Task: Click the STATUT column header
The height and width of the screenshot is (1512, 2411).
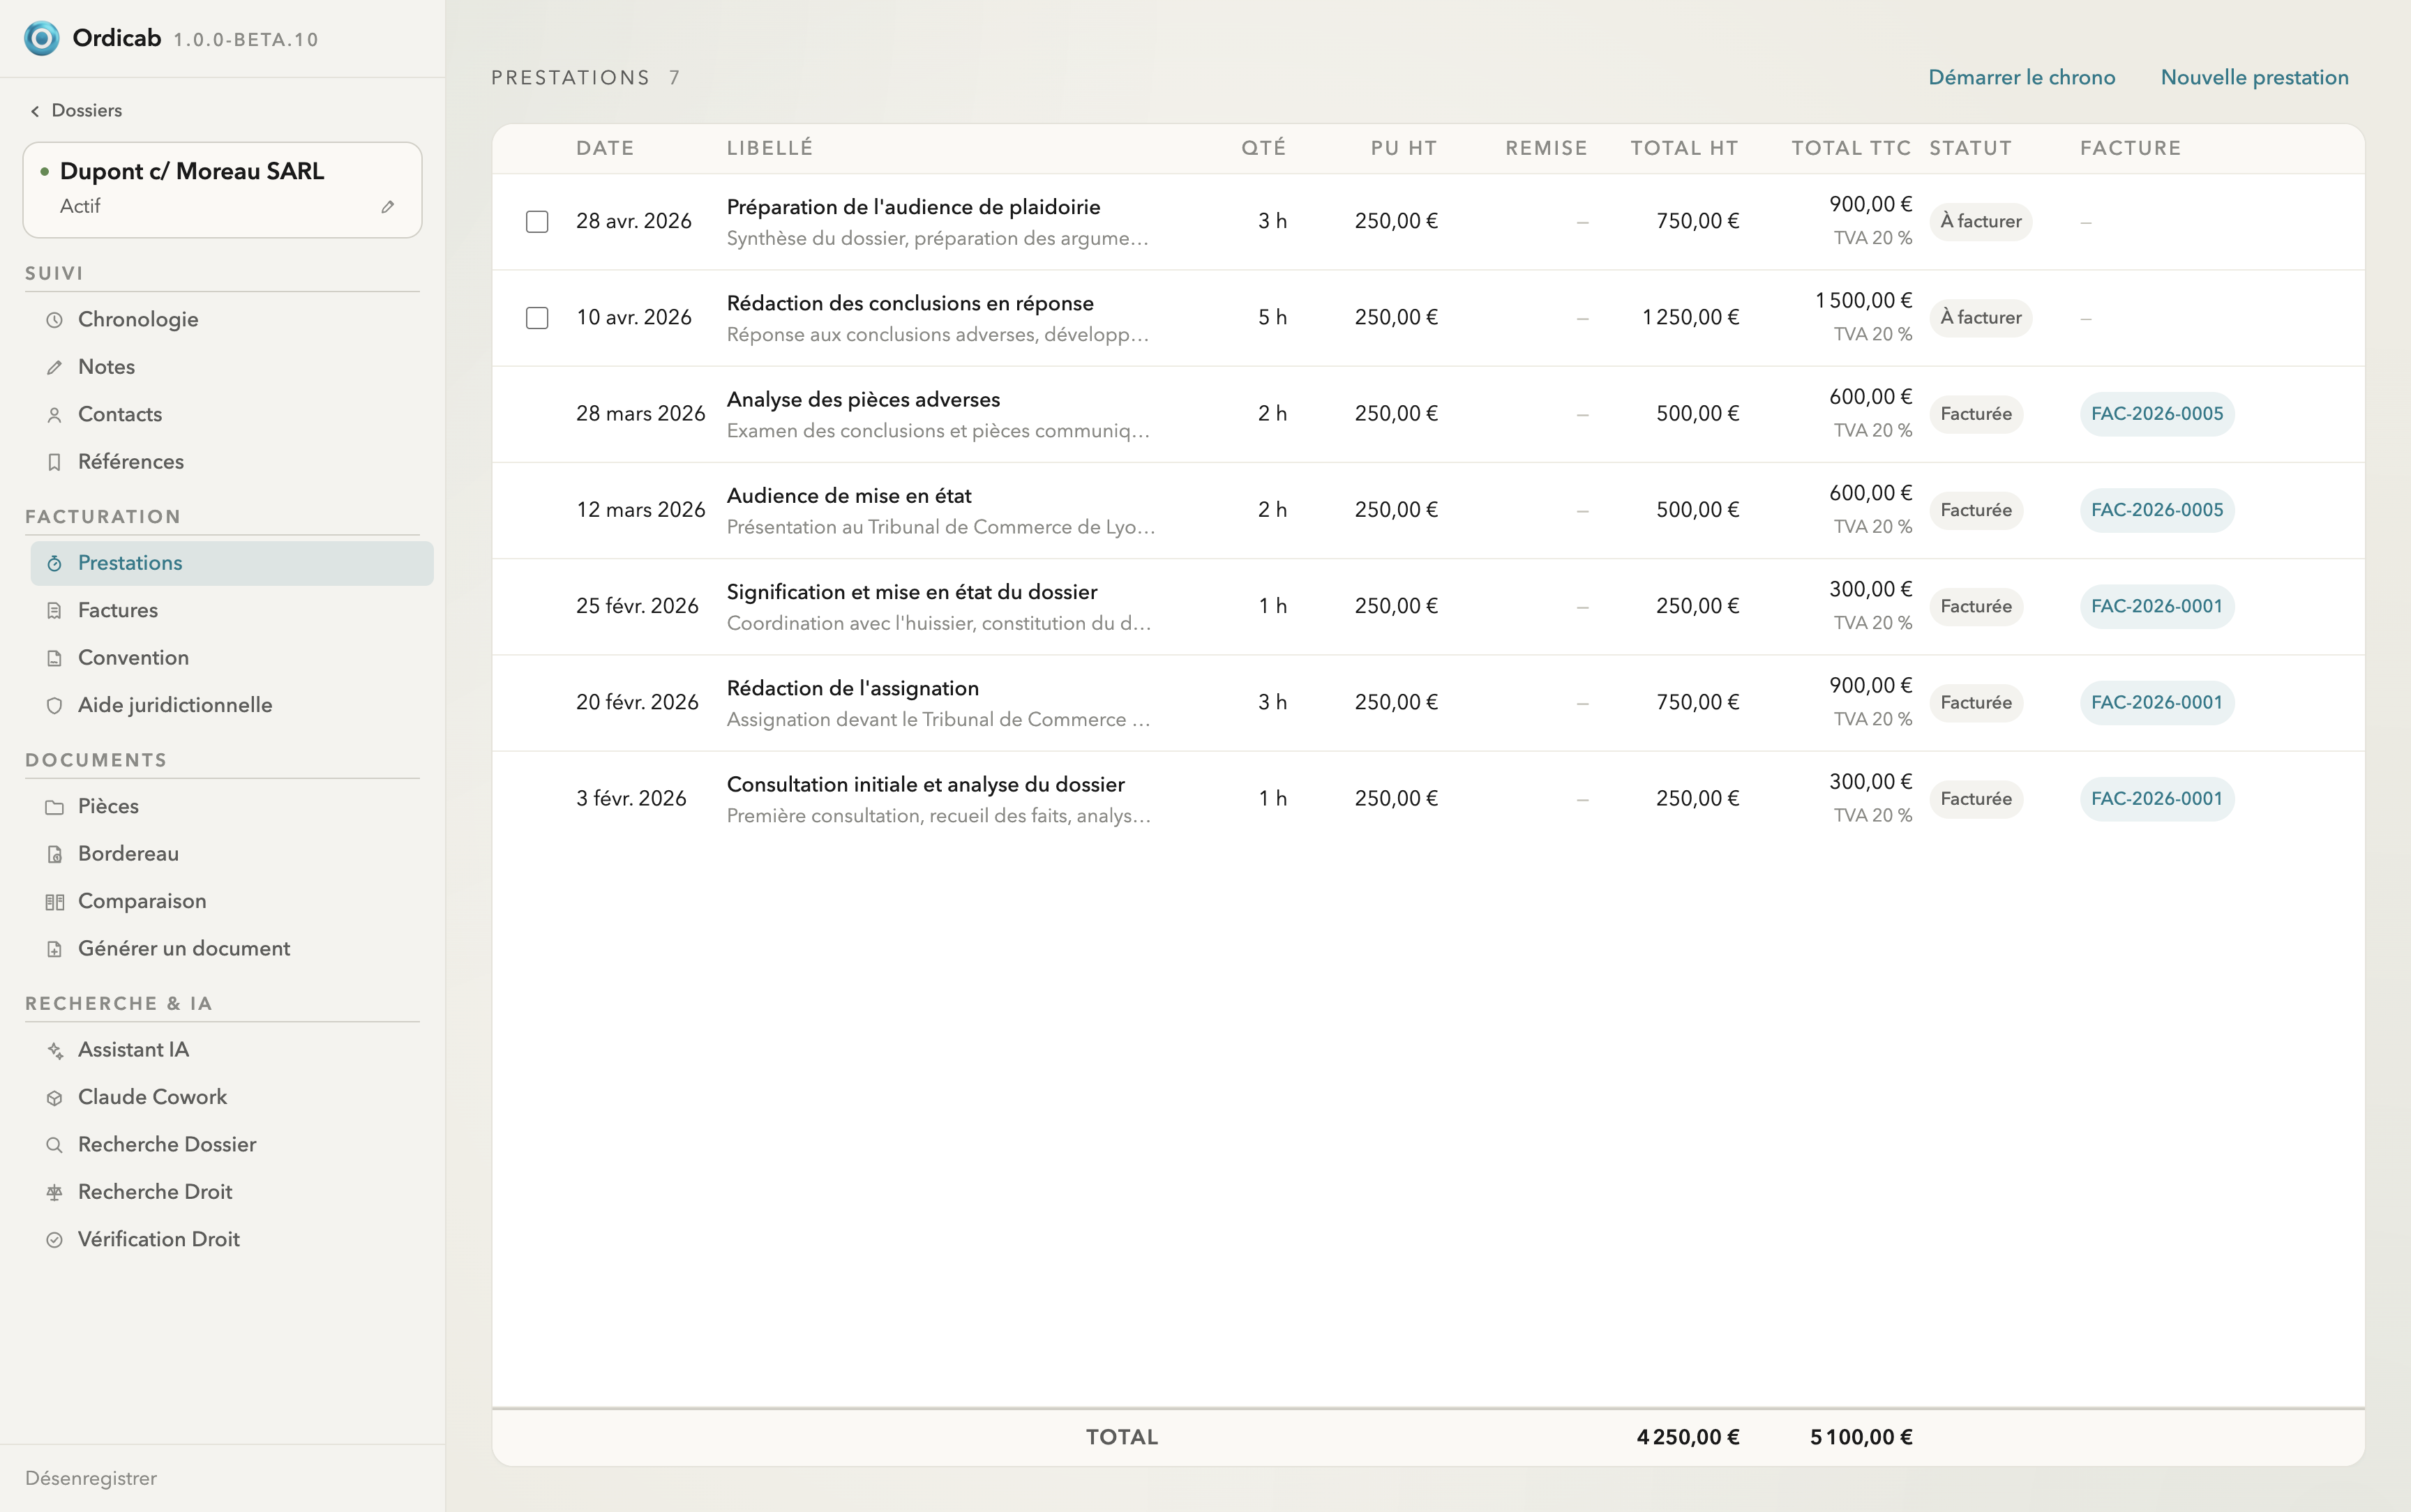Action: pos(1970,149)
